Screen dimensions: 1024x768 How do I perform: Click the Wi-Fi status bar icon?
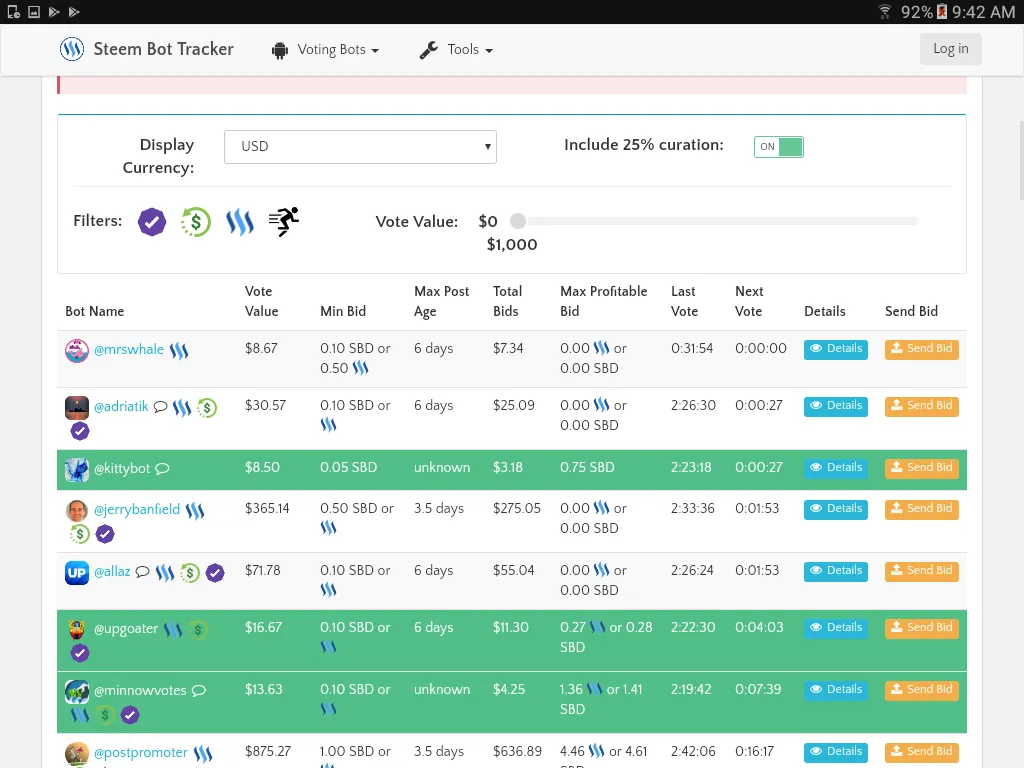point(885,12)
